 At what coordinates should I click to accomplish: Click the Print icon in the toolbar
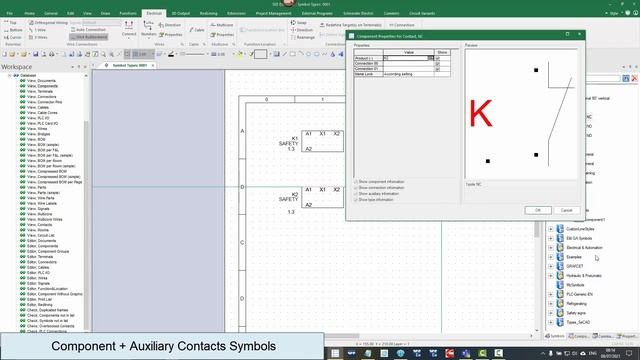click(51, 54)
